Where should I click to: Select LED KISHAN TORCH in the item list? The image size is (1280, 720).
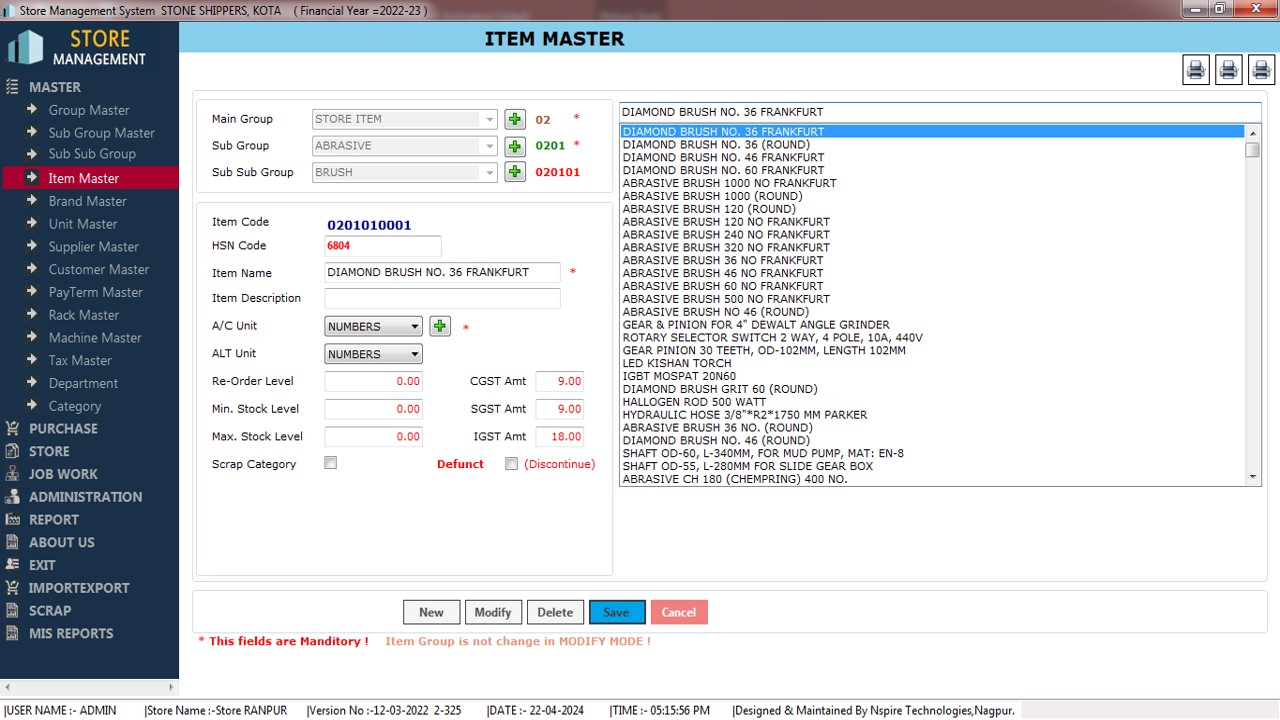(667, 363)
